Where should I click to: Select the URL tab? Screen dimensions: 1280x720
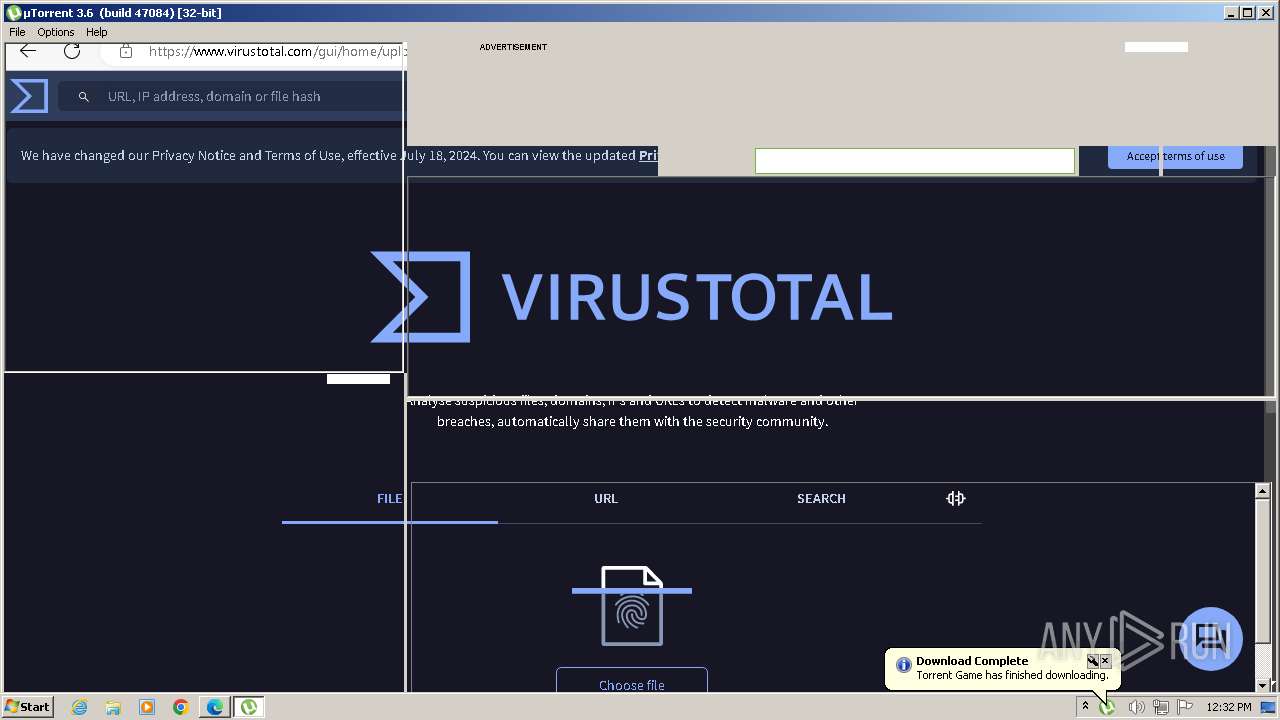coord(606,498)
